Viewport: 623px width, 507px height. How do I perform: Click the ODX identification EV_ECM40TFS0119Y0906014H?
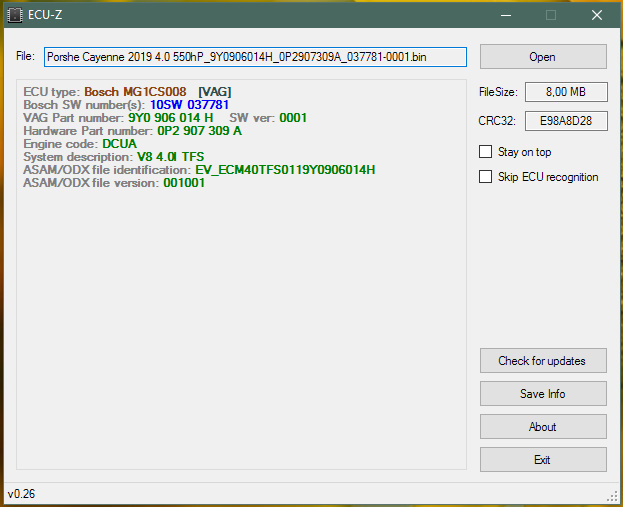285,170
